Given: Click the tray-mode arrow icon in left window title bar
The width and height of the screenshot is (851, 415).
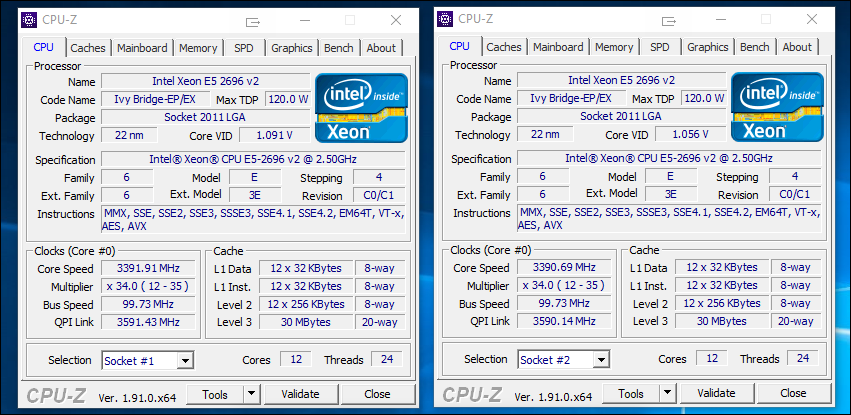Looking at the screenshot, I should (x=253, y=22).
